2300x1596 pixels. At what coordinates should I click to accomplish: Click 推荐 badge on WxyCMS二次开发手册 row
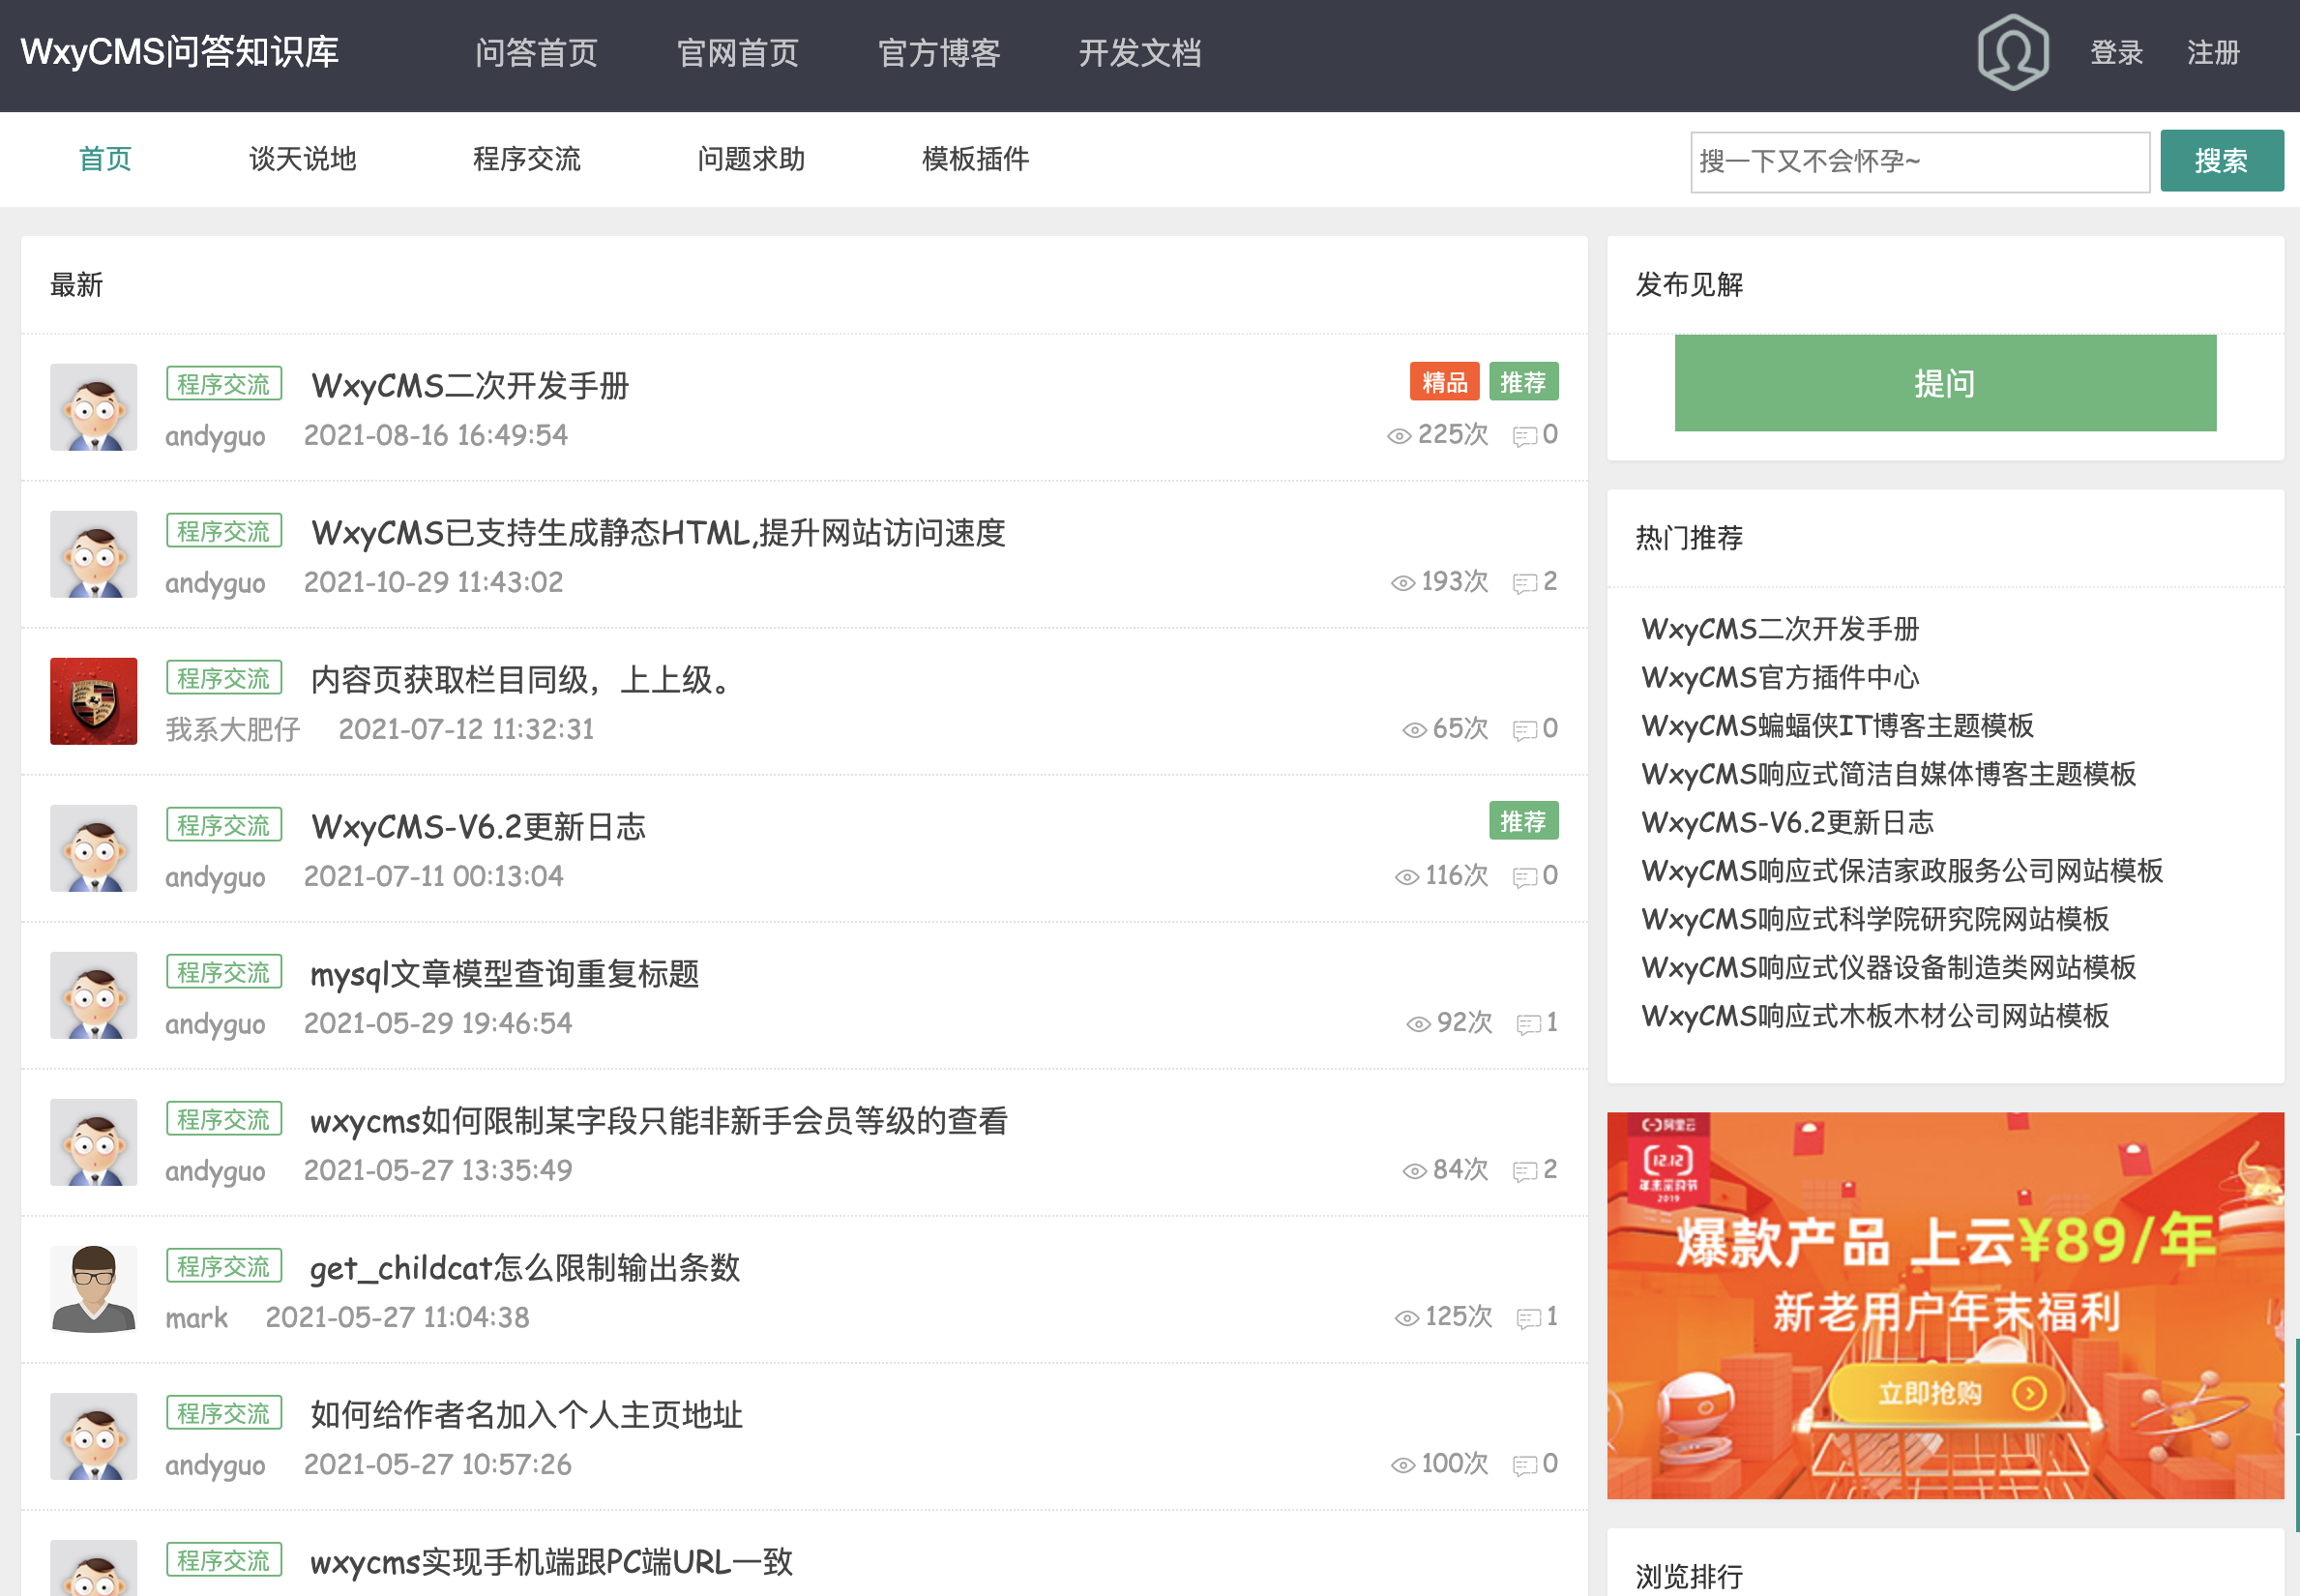[1523, 382]
